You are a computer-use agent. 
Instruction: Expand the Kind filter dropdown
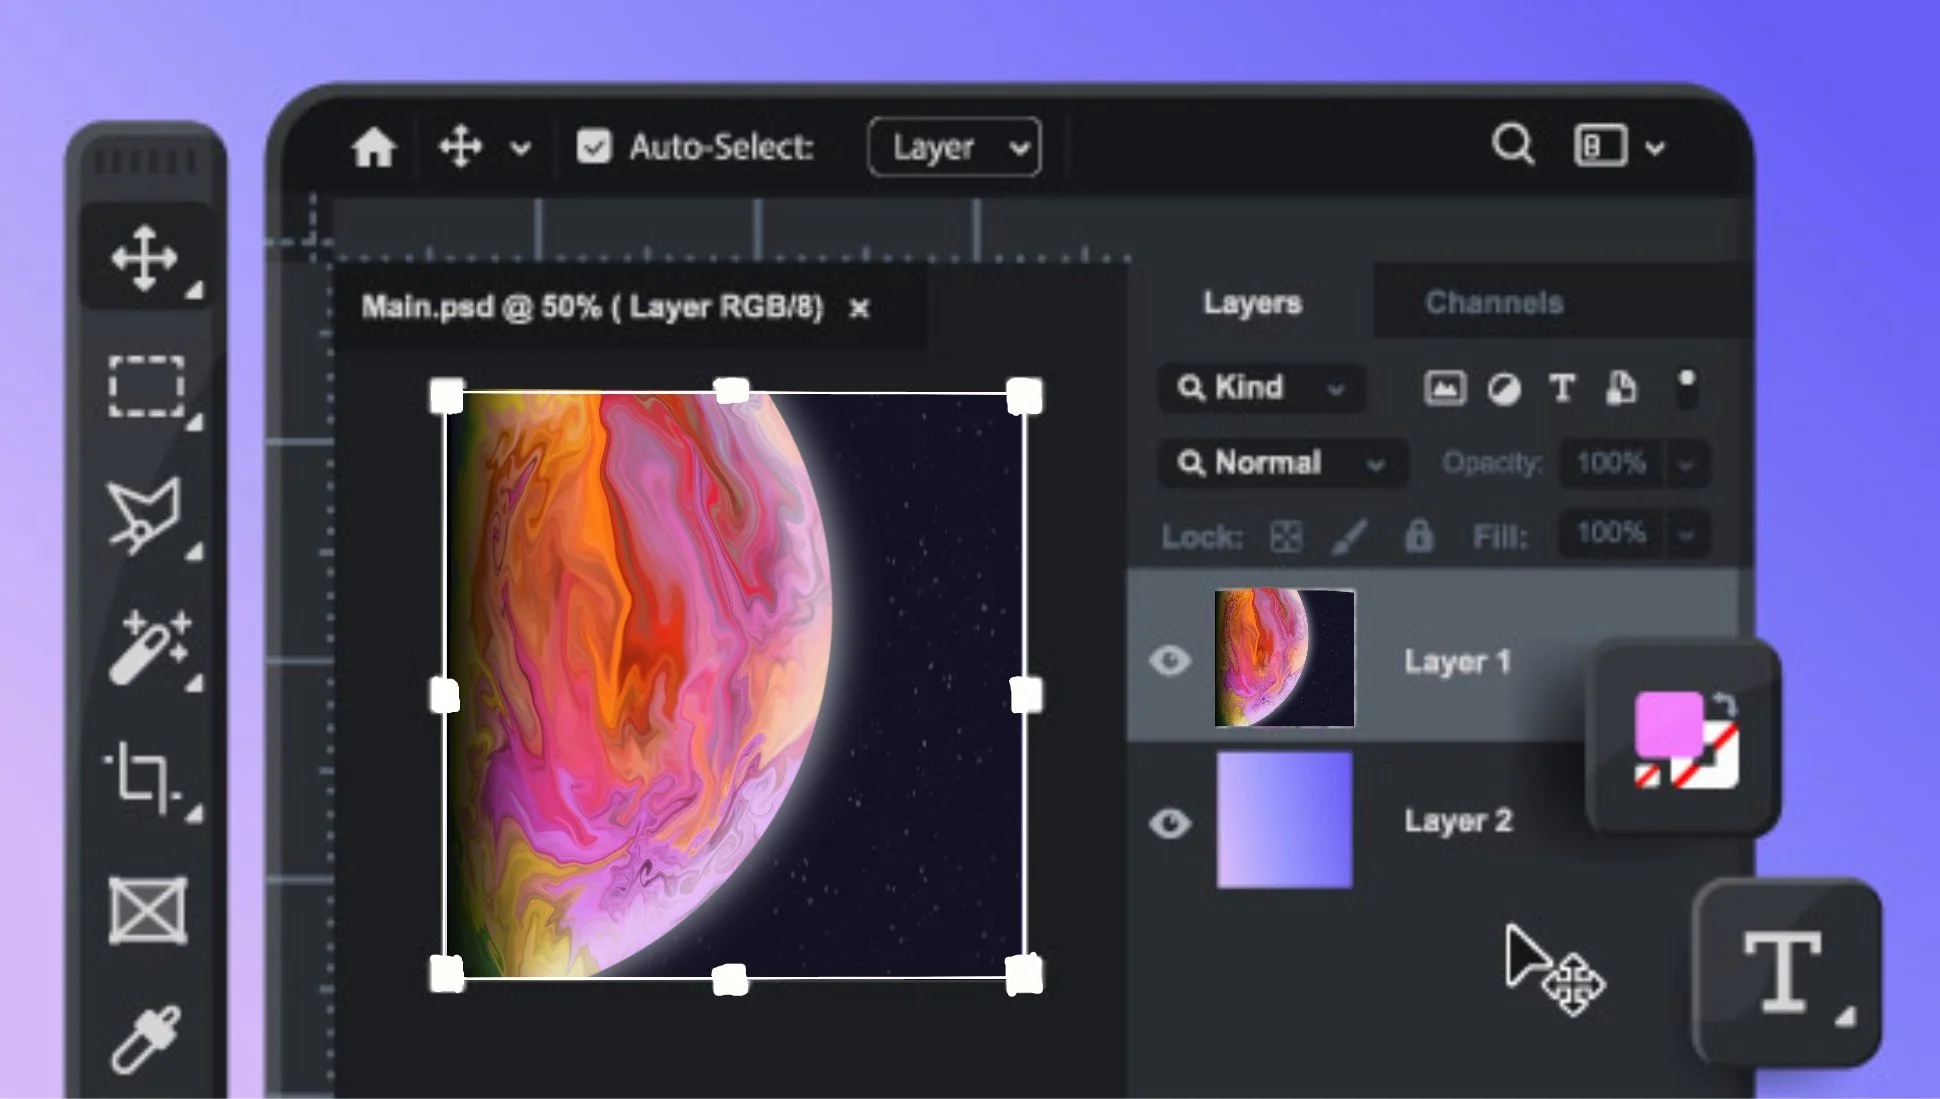click(x=1262, y=387)
